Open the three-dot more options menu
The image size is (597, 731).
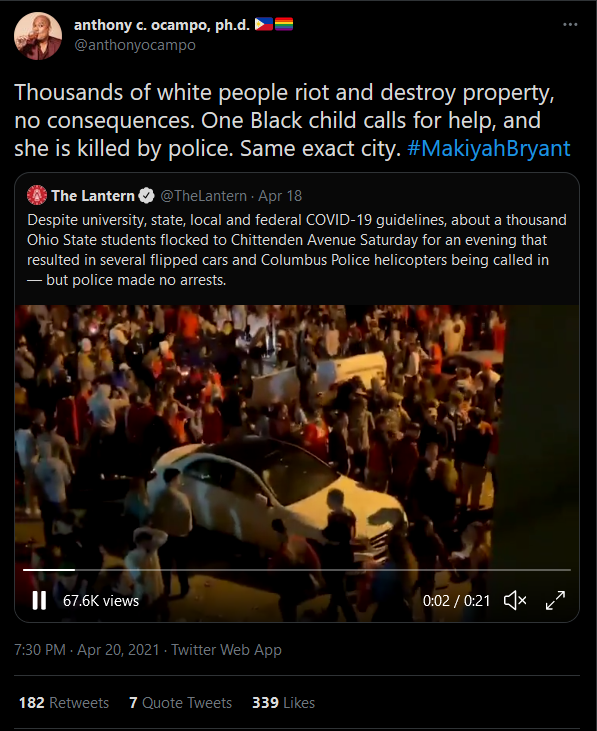click(x=570, y=25)
